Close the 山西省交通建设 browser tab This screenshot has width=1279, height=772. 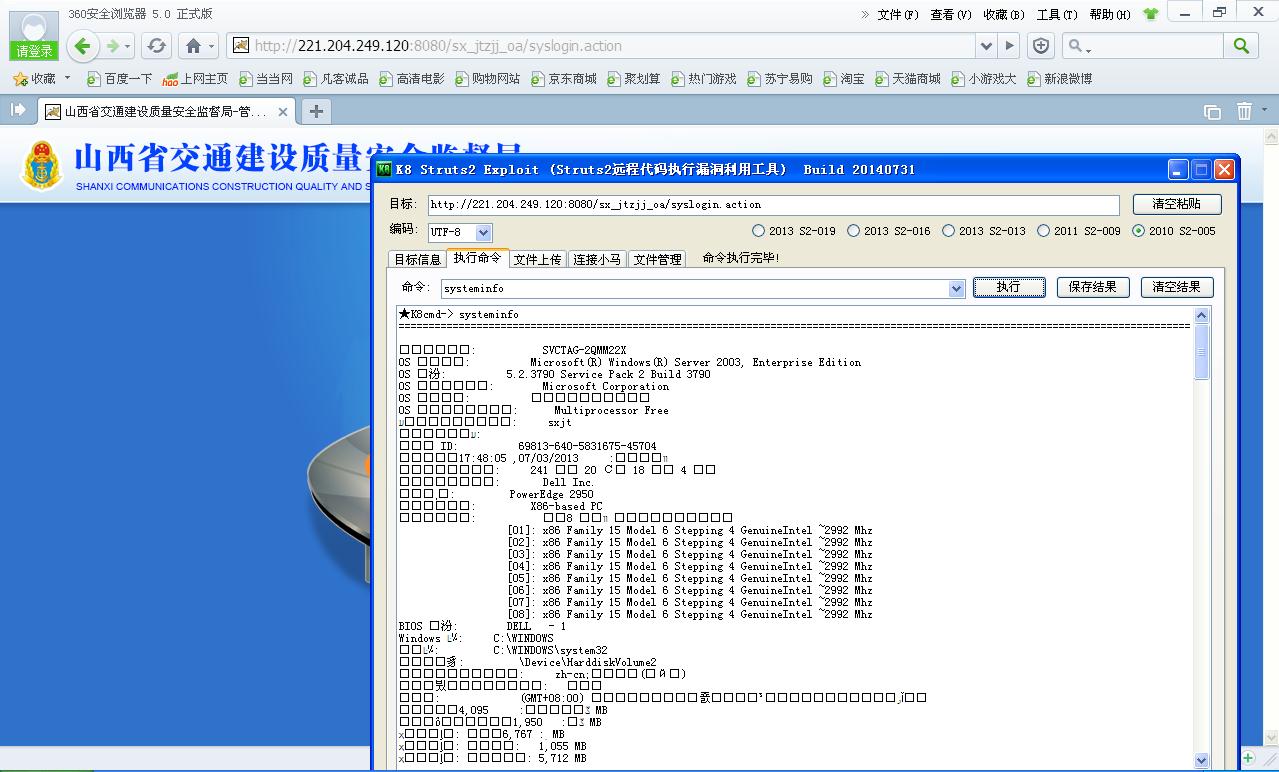pyautogui.click(x=283, y=112)
